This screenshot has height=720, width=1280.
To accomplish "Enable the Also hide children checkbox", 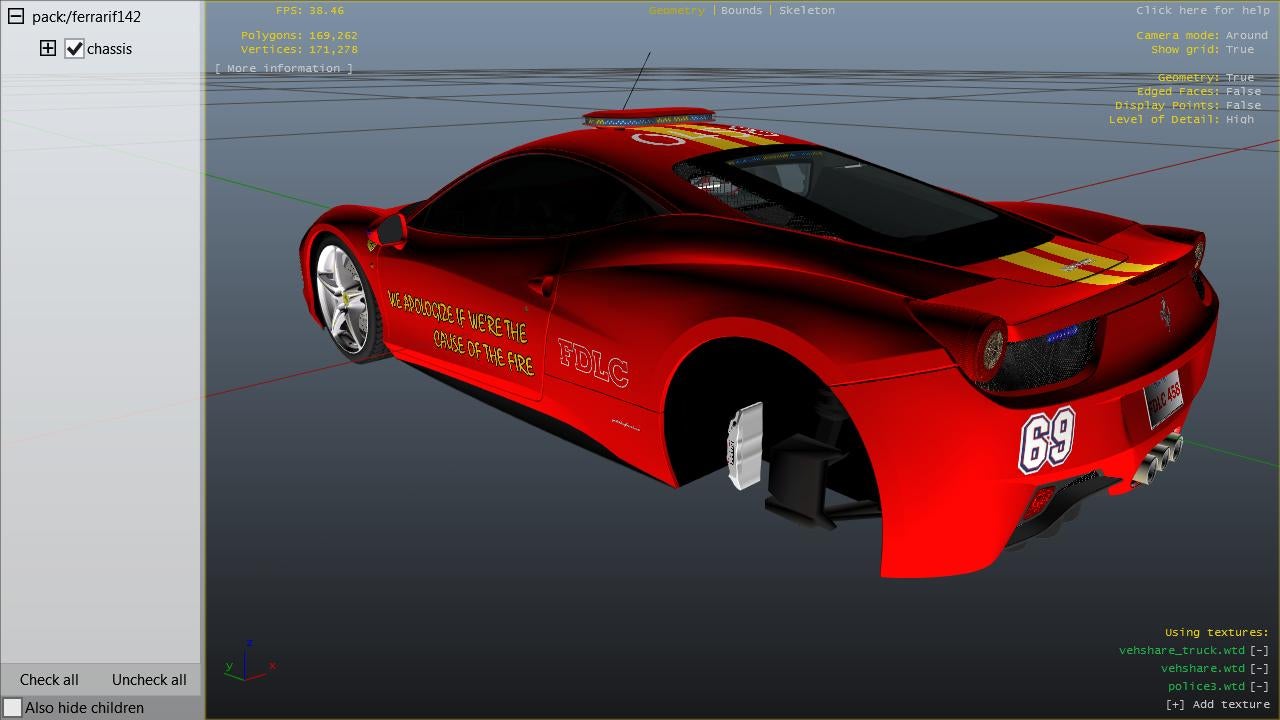I will pyautogui.click(x=12, y=707).
